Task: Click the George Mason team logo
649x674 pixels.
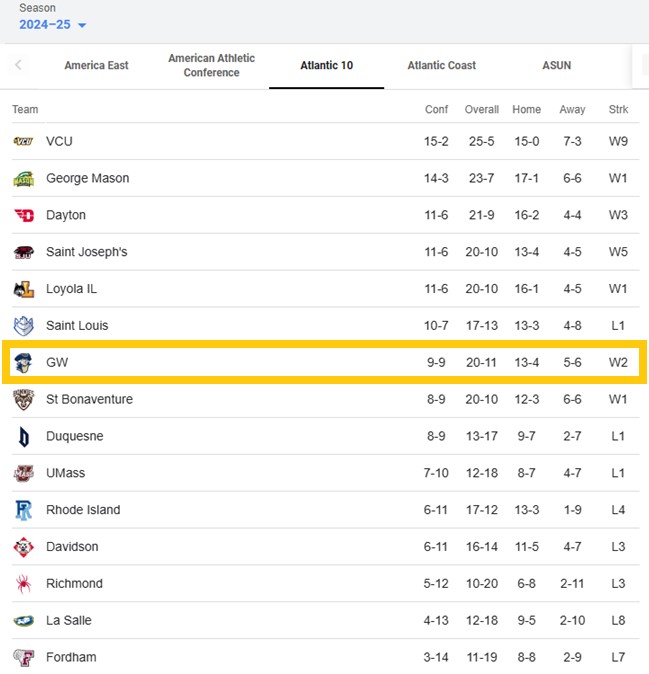Action: point(24,179)
